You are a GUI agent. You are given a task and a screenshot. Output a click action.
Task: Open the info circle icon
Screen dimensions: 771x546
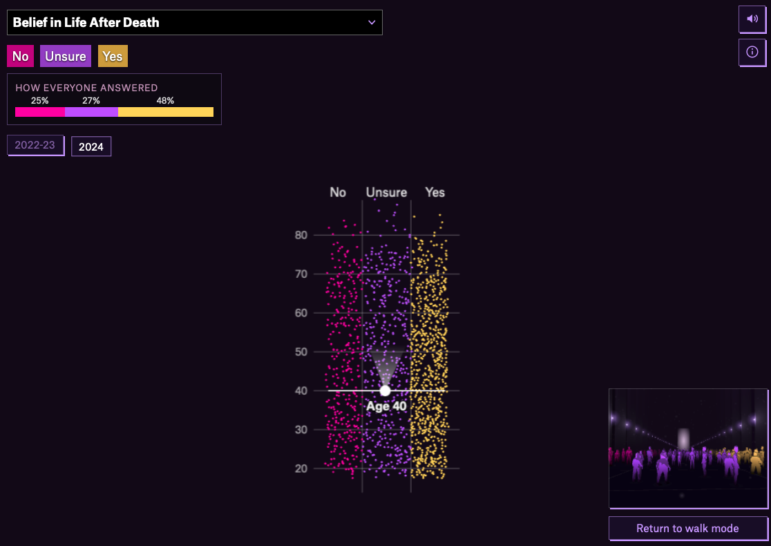pos(752,52)
